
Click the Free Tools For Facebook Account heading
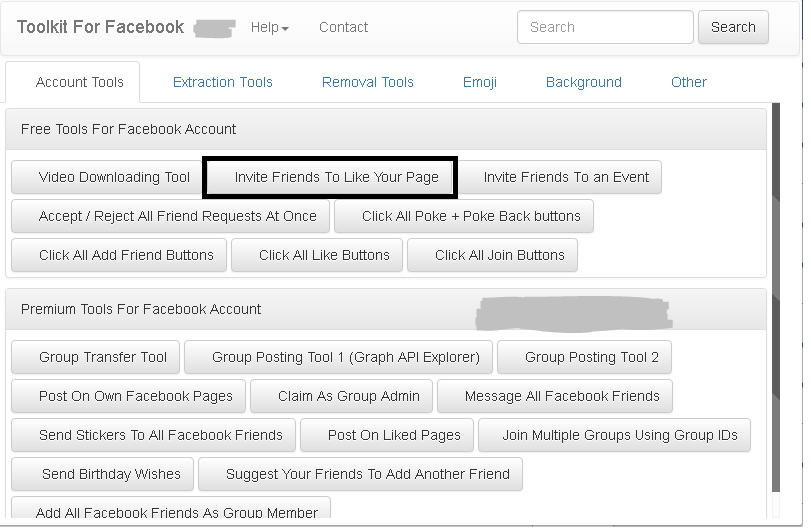coord(128,129)
